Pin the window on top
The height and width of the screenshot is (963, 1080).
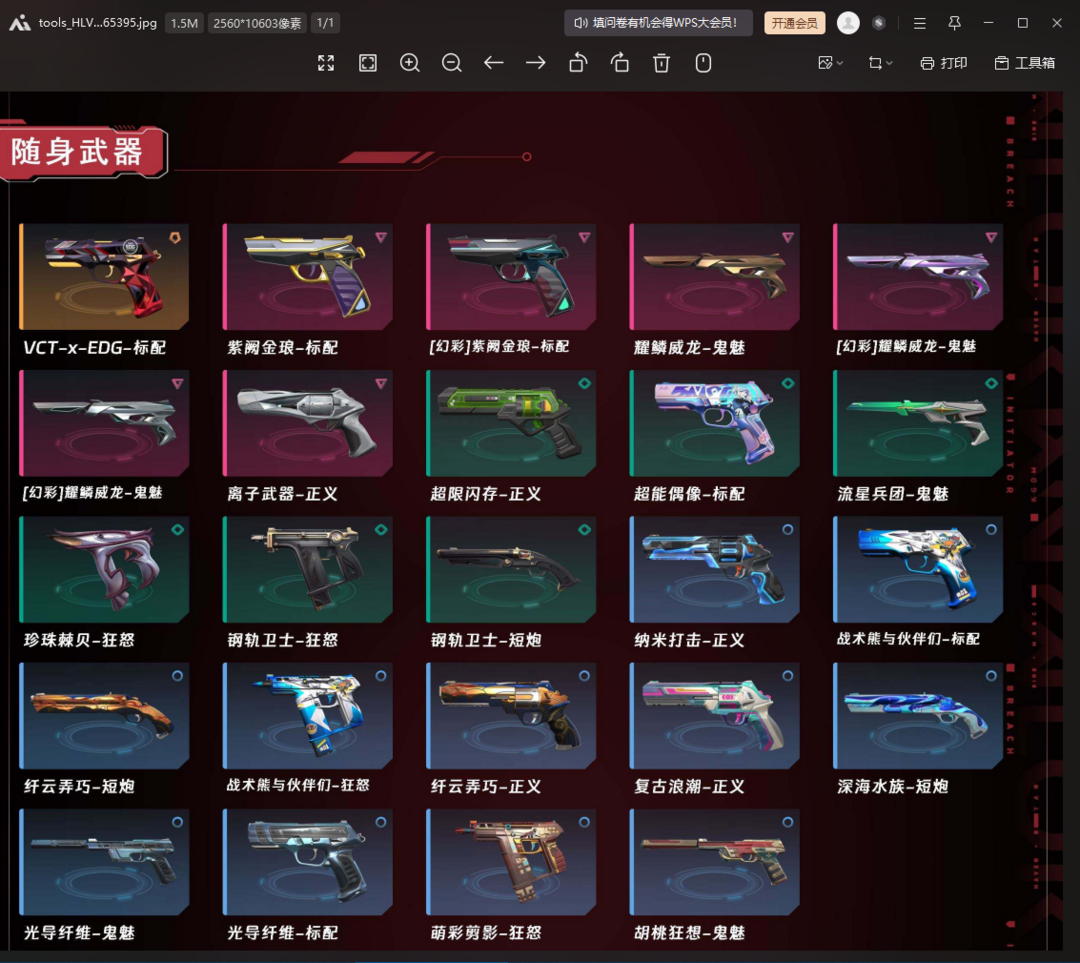click(x=954, y=23)
